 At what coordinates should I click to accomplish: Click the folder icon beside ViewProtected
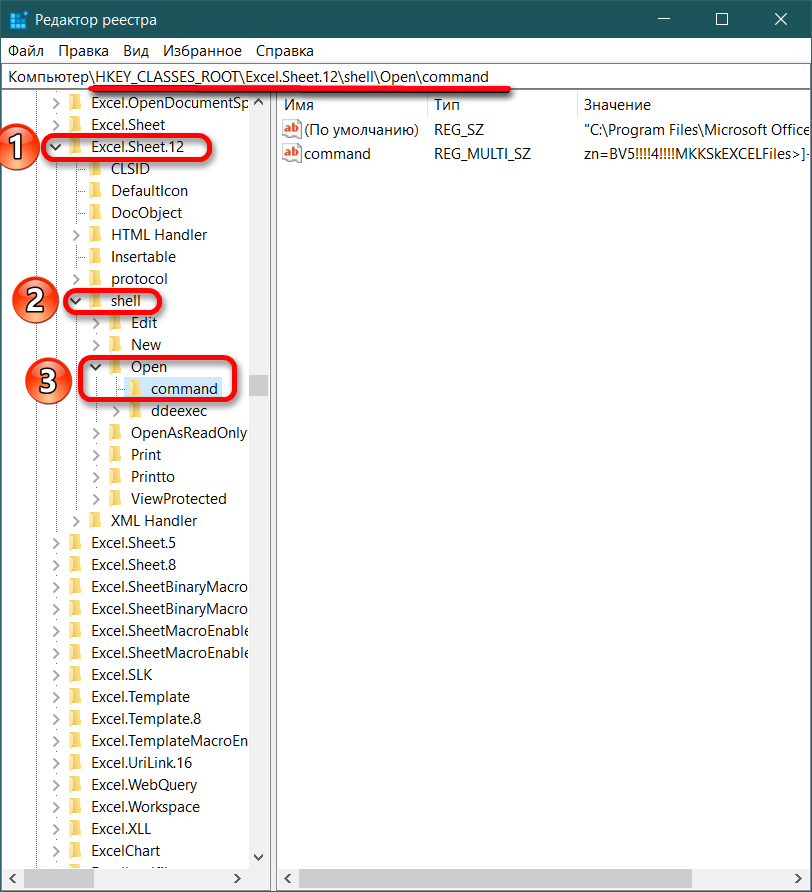tap(116, 498)
